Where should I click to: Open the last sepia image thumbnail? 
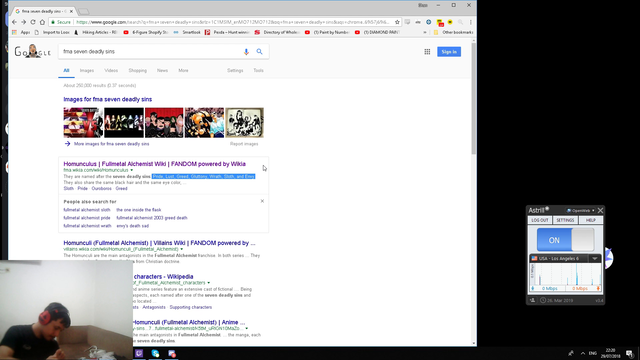click(x=244, y=122)
